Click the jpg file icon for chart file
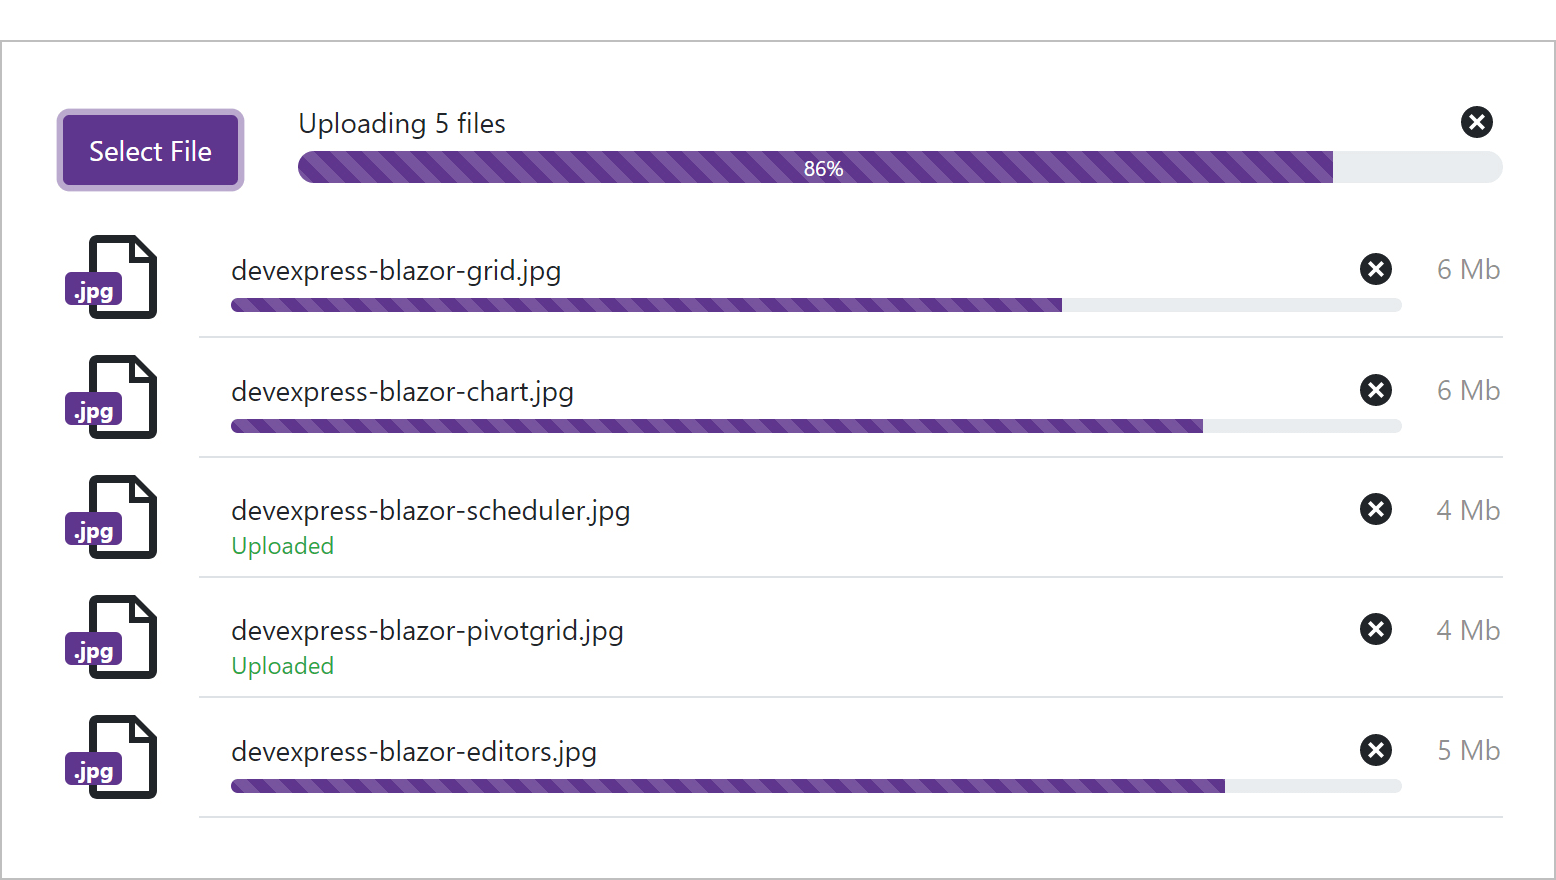Screen dimensions: 1556x880 (112, 397)
